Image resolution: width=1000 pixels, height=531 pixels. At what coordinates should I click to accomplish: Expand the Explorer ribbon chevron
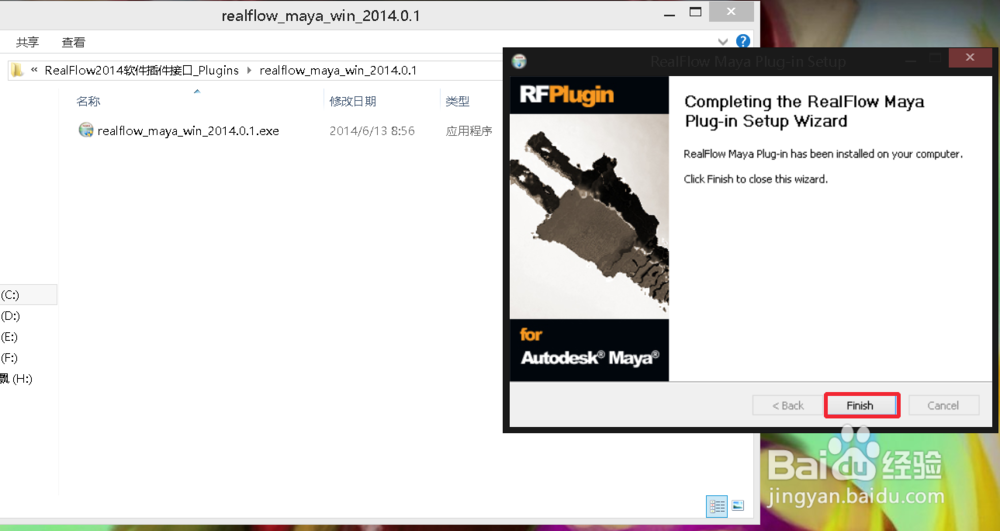(723, 42)
